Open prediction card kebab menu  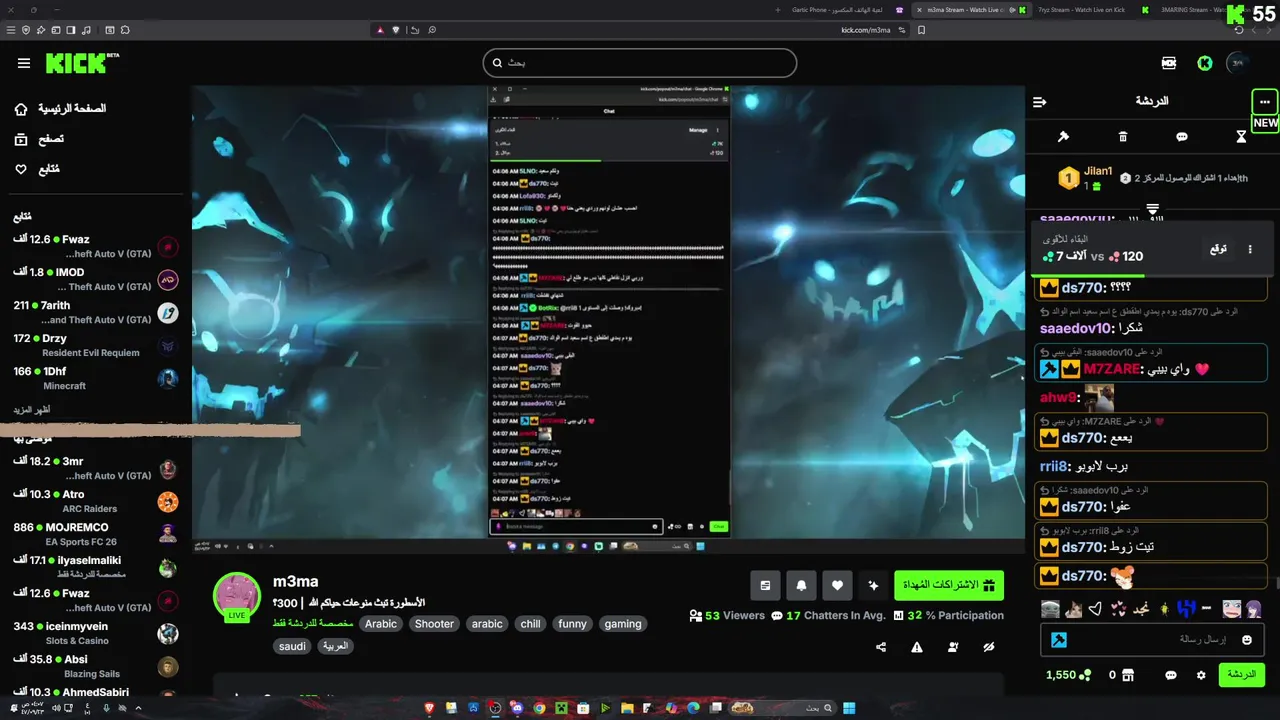click(1250, 249)
